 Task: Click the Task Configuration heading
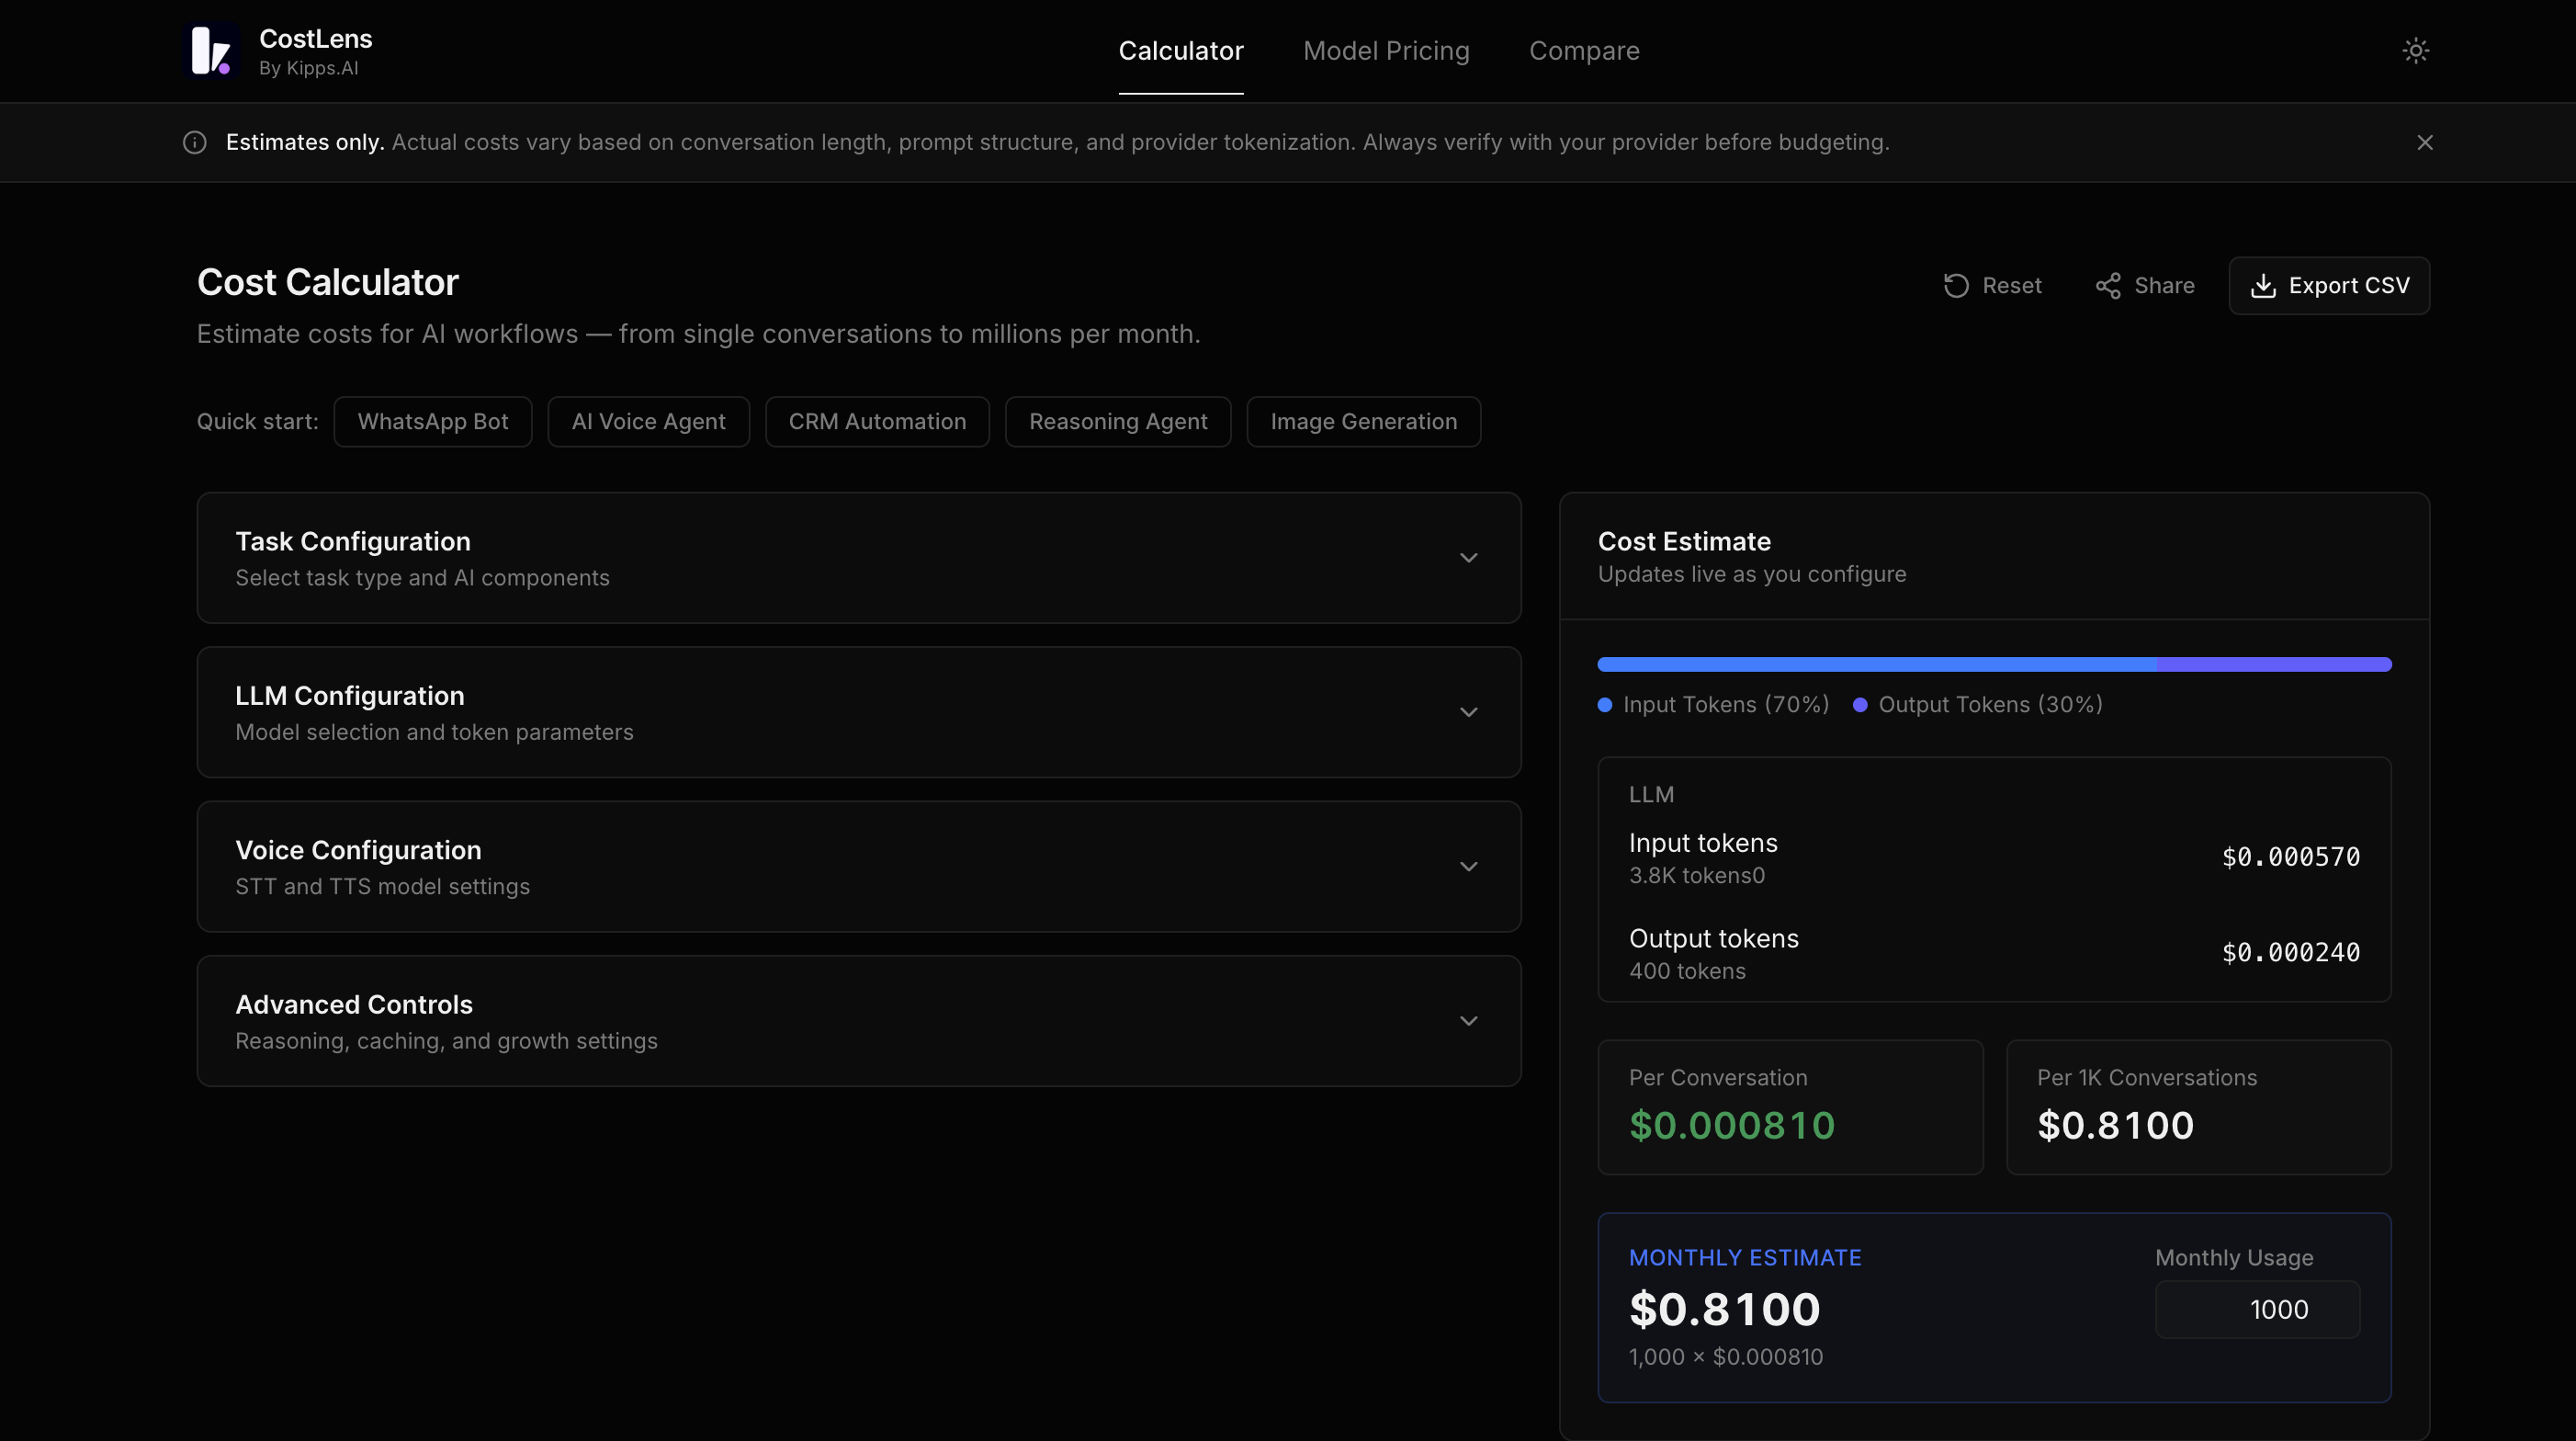353,542
